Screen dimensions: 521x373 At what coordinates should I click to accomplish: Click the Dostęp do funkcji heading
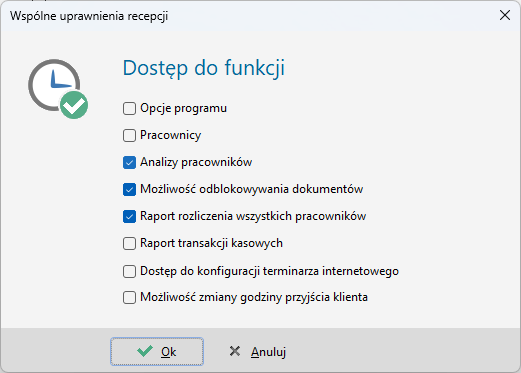(x=204, y=68)
